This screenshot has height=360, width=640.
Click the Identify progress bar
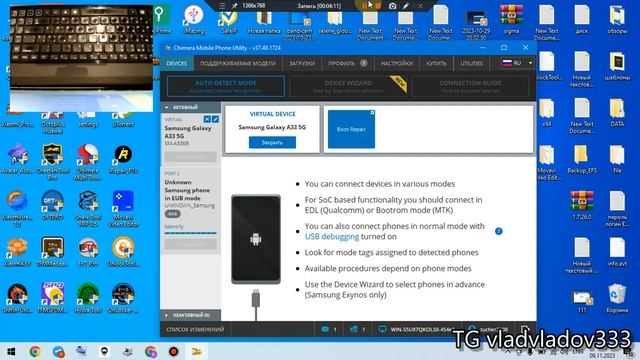(x=190, y=233)
